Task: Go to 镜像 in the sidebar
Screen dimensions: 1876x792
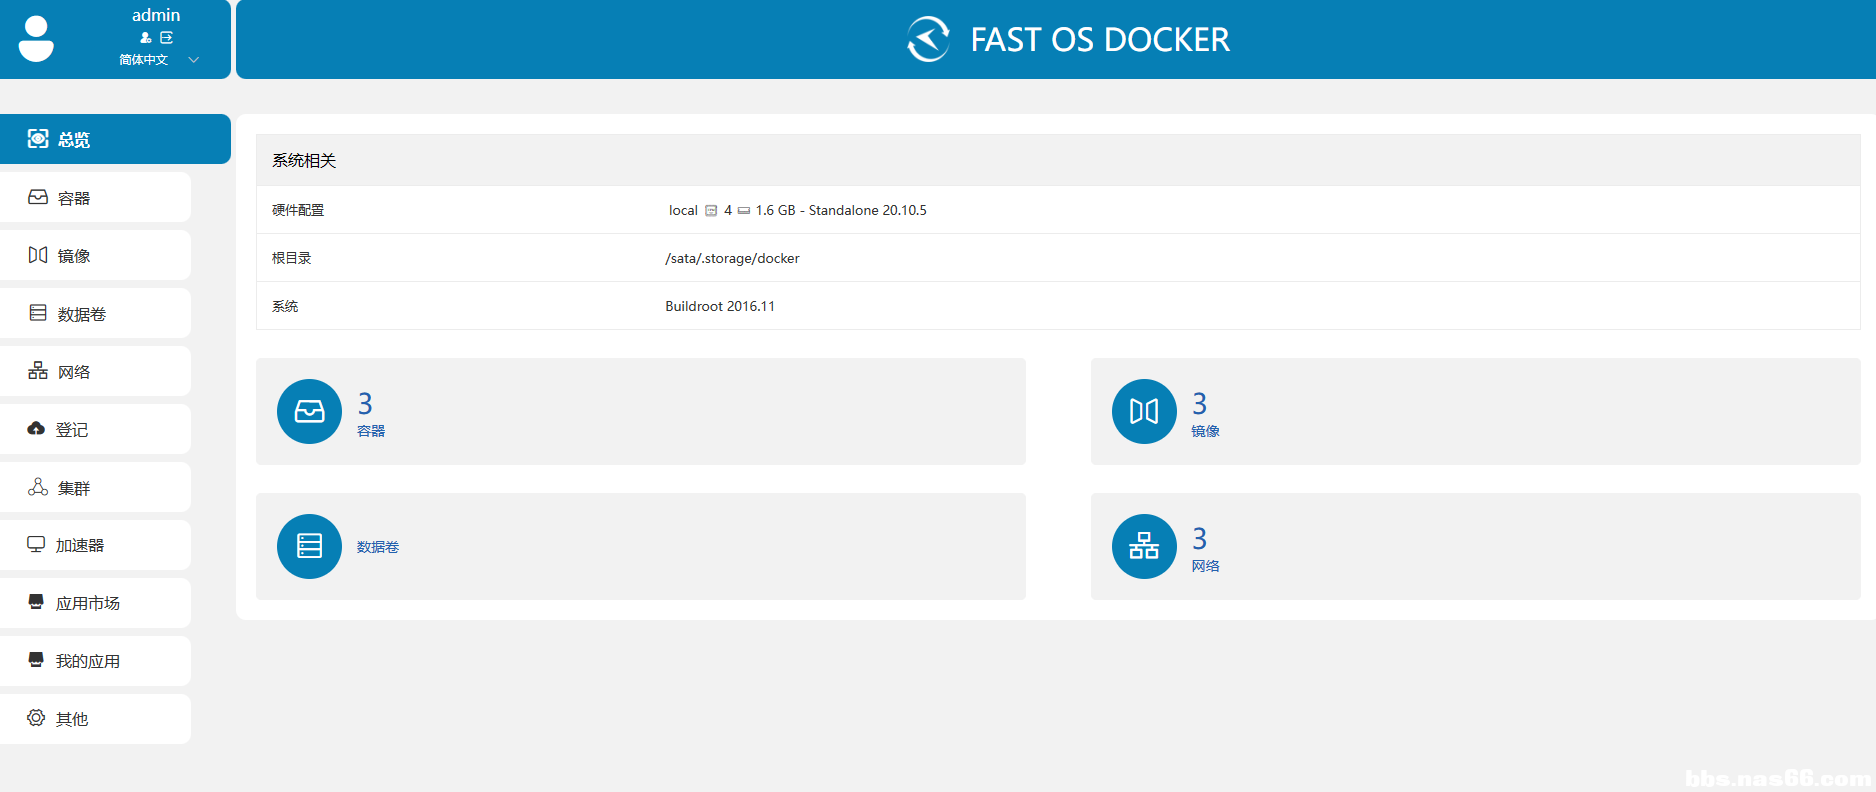Action: pos(95,256)
